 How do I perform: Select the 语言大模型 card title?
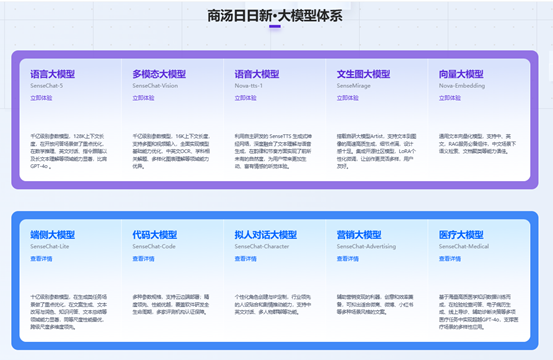click(53, 74)
